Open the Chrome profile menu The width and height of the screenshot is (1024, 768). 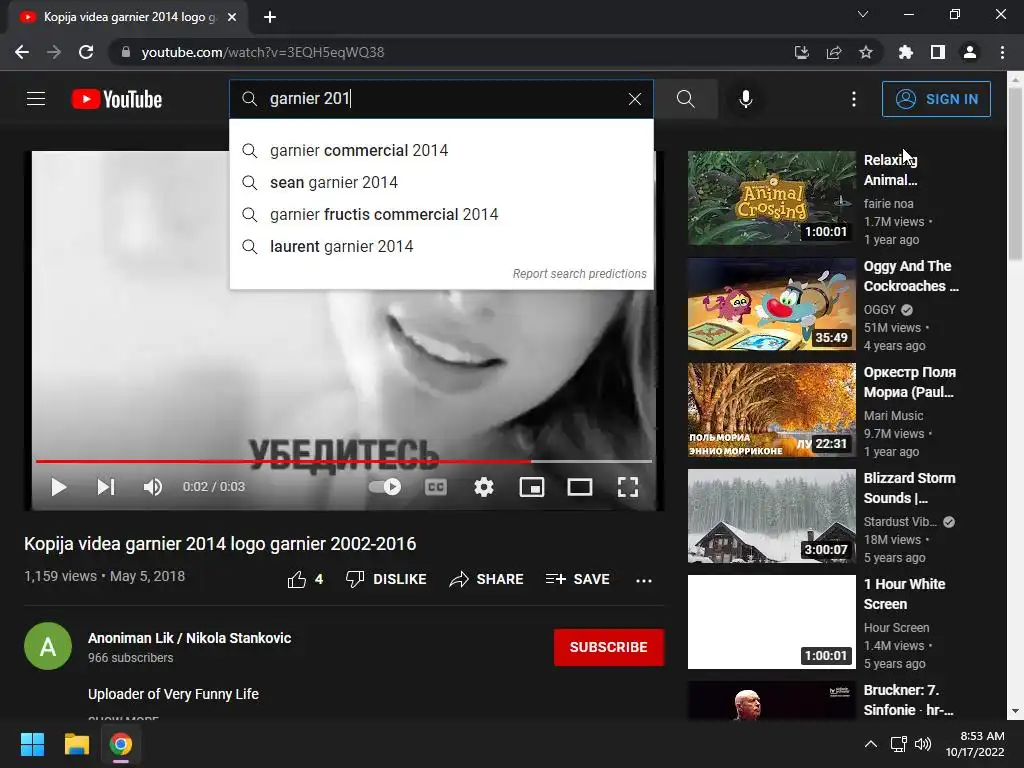pyautogui.click(x=970, y=52)
